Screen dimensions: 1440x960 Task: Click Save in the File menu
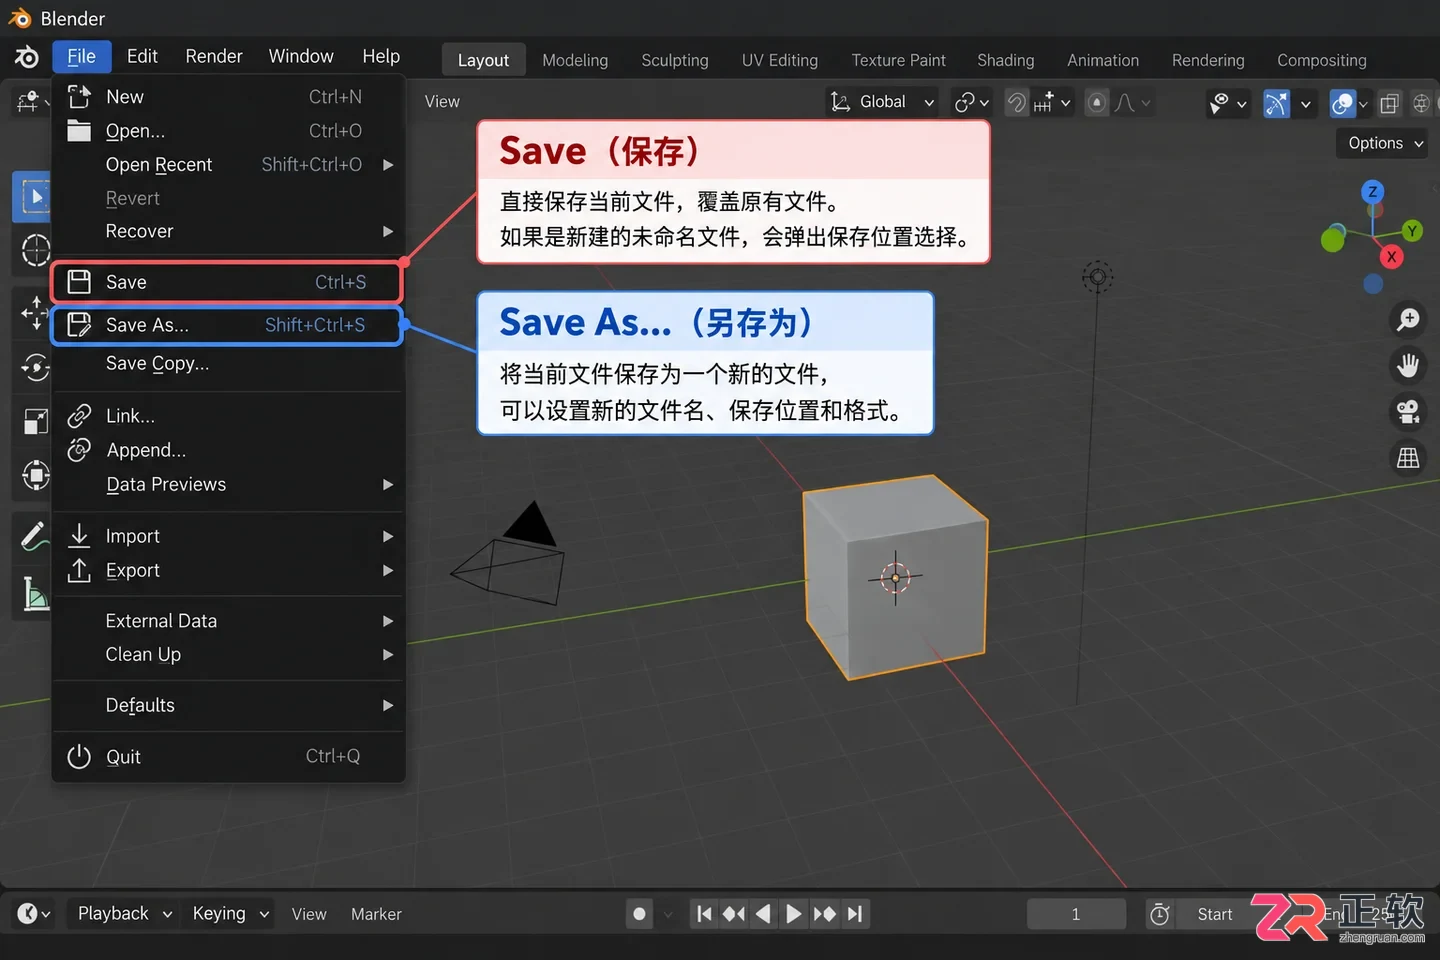point(228,282)
